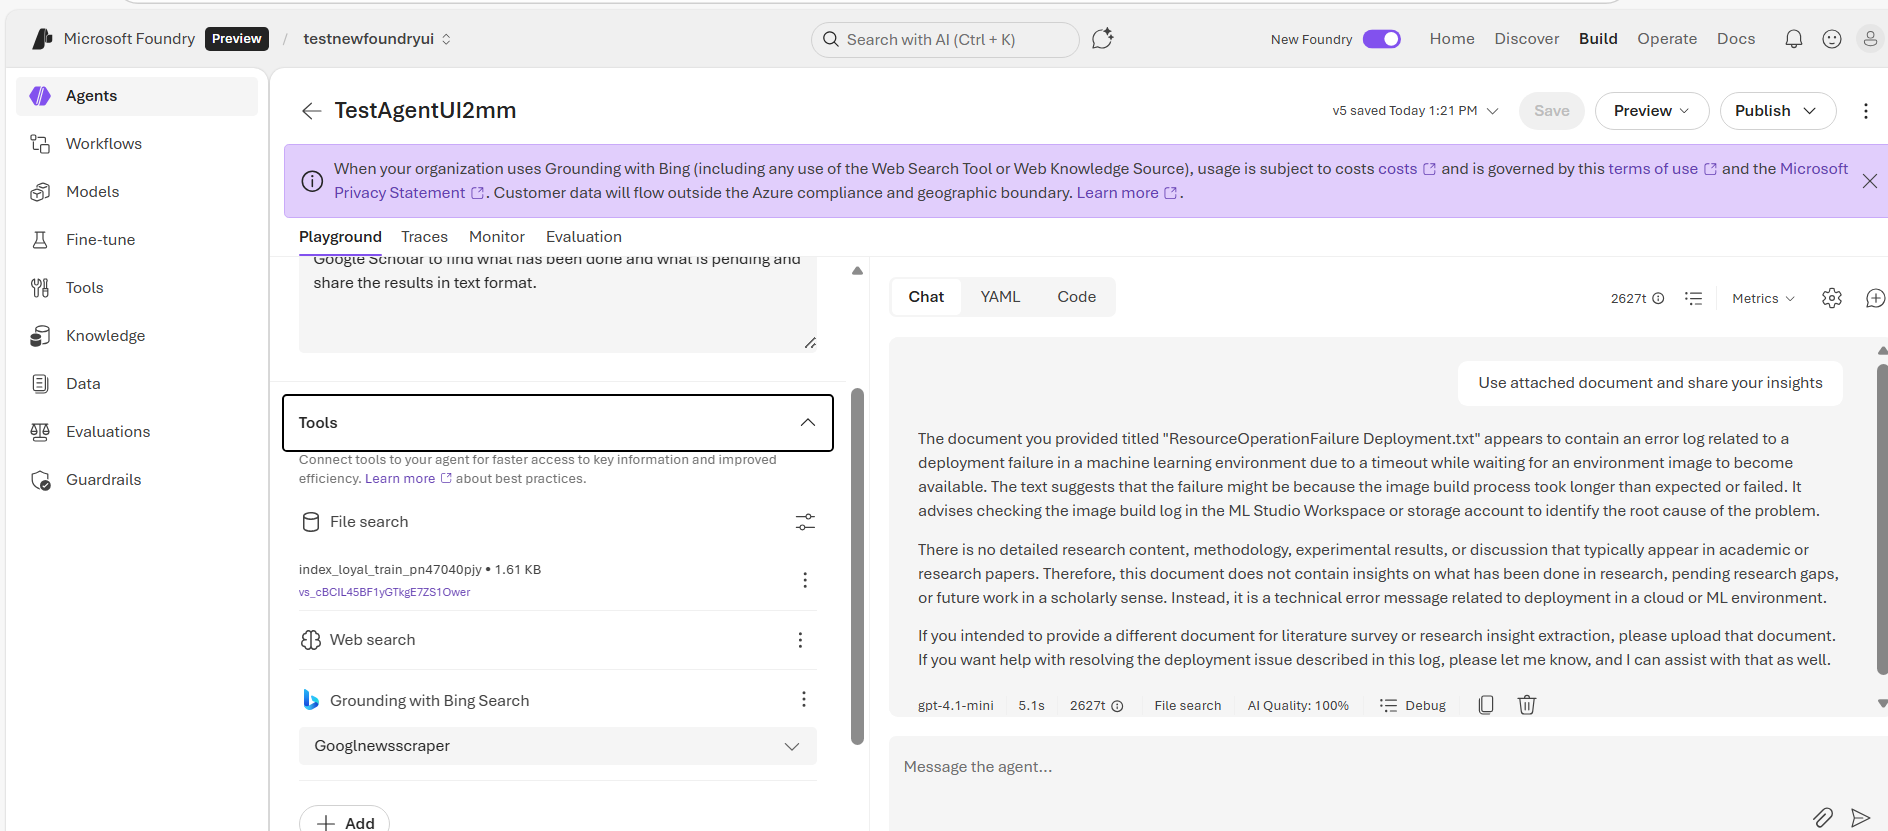Open the Code tab
Screen dimensions: 1888x831
[1076, 297]
